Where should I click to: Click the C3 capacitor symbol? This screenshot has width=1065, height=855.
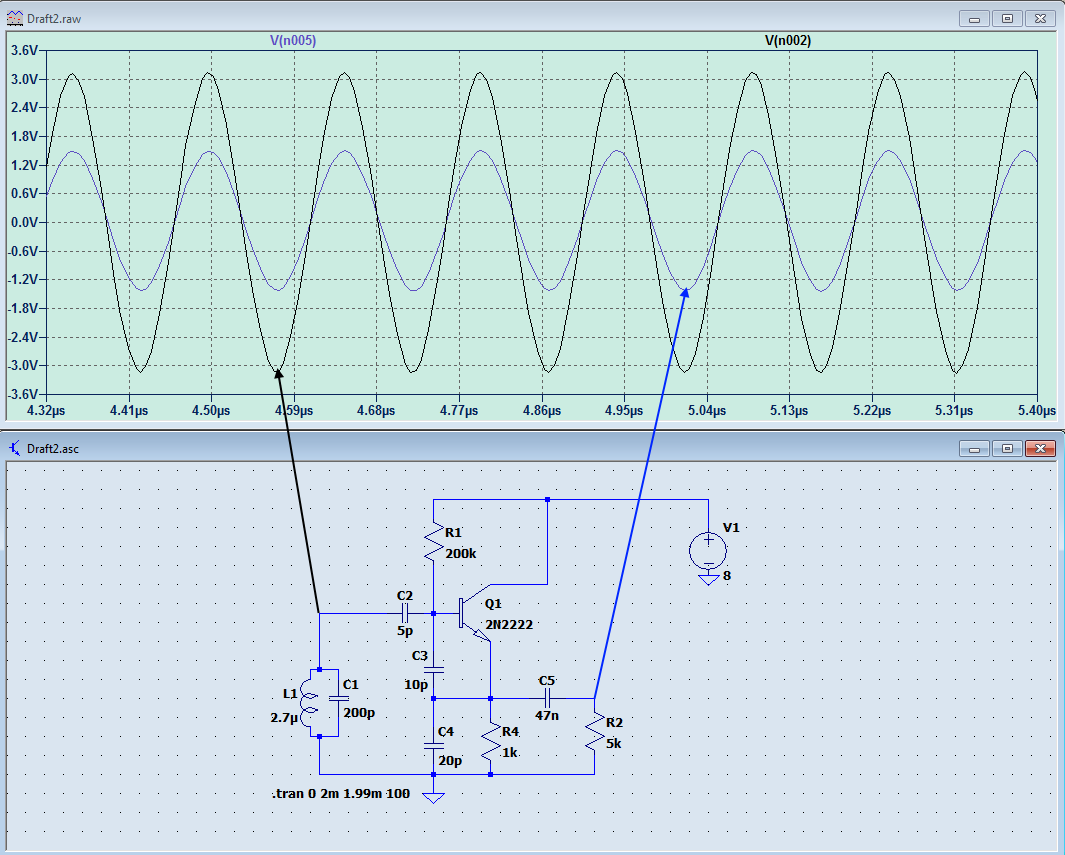click(433, 670)
